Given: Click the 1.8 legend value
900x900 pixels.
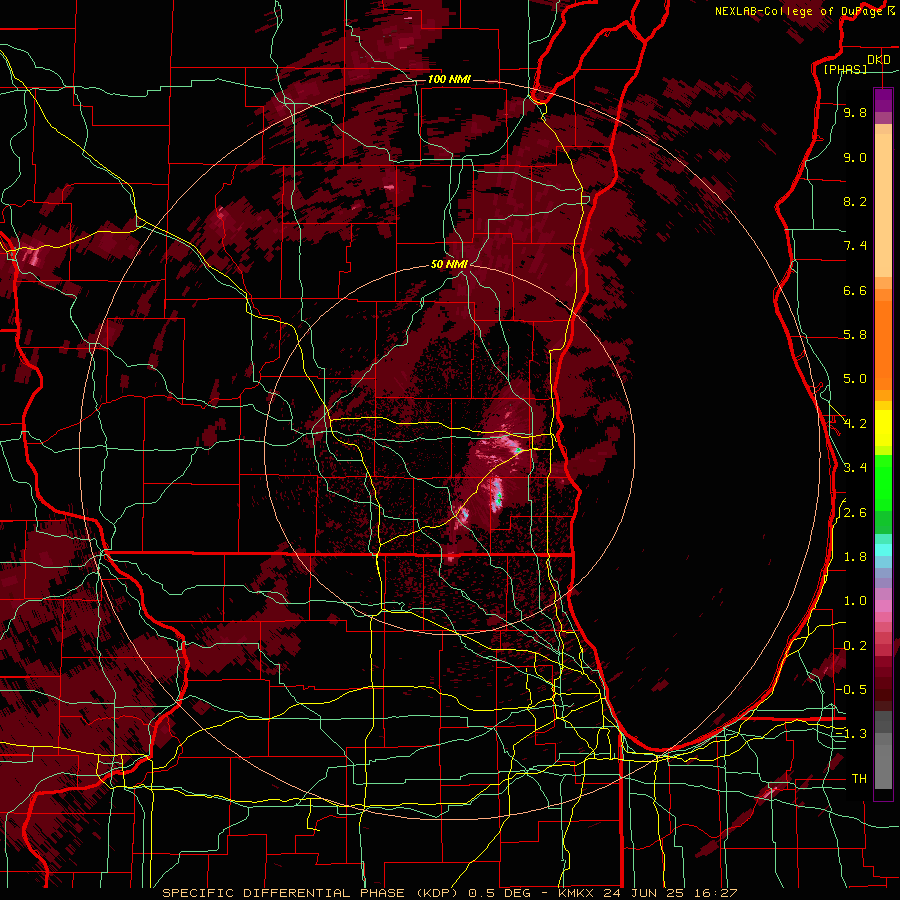Looking at the screenshot, I should (855, 557).
